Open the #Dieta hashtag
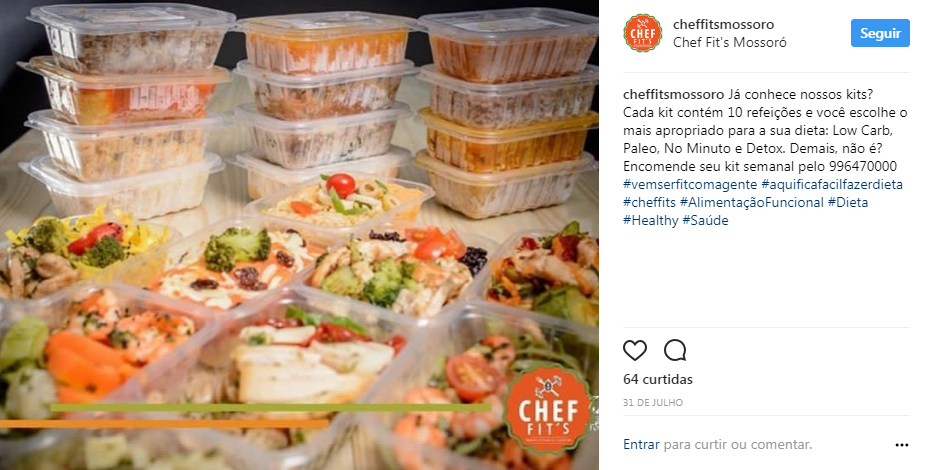 pyautogui.click(x=848, y=202)
